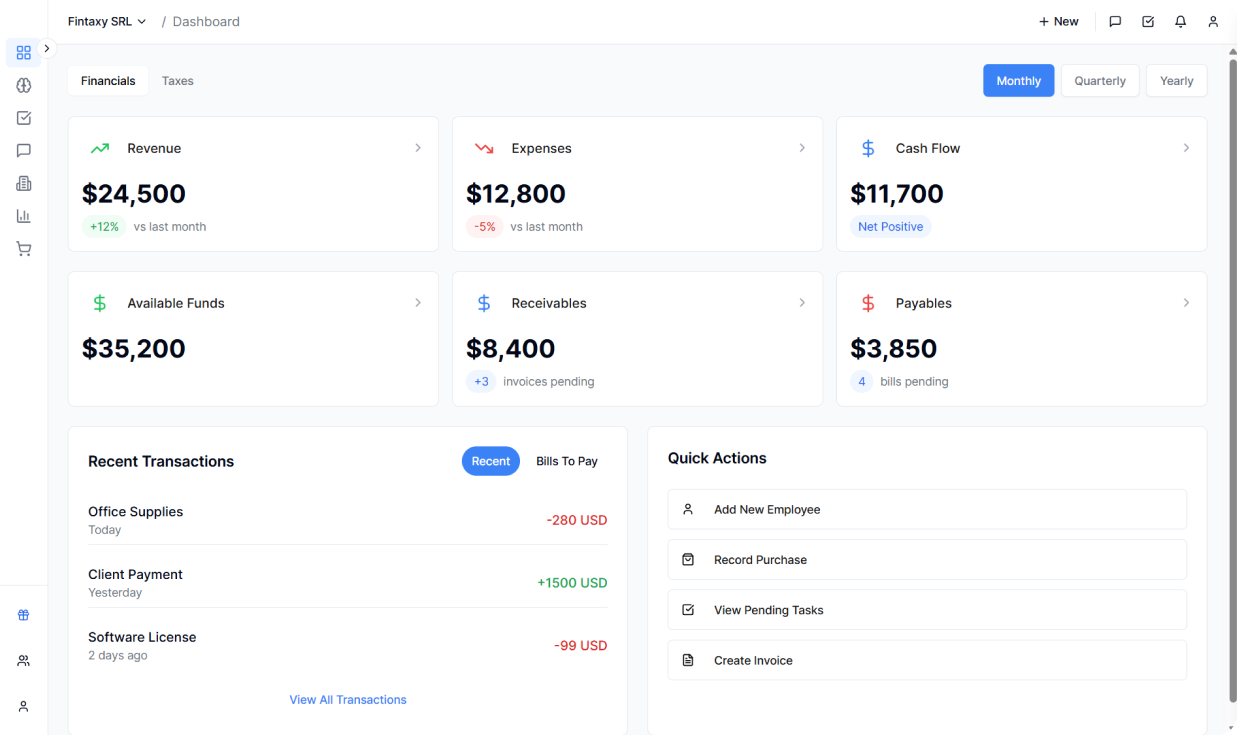Click the user profile icon in header
This screenshot has width=1237, height=735.
click(x=1213, y=21)
